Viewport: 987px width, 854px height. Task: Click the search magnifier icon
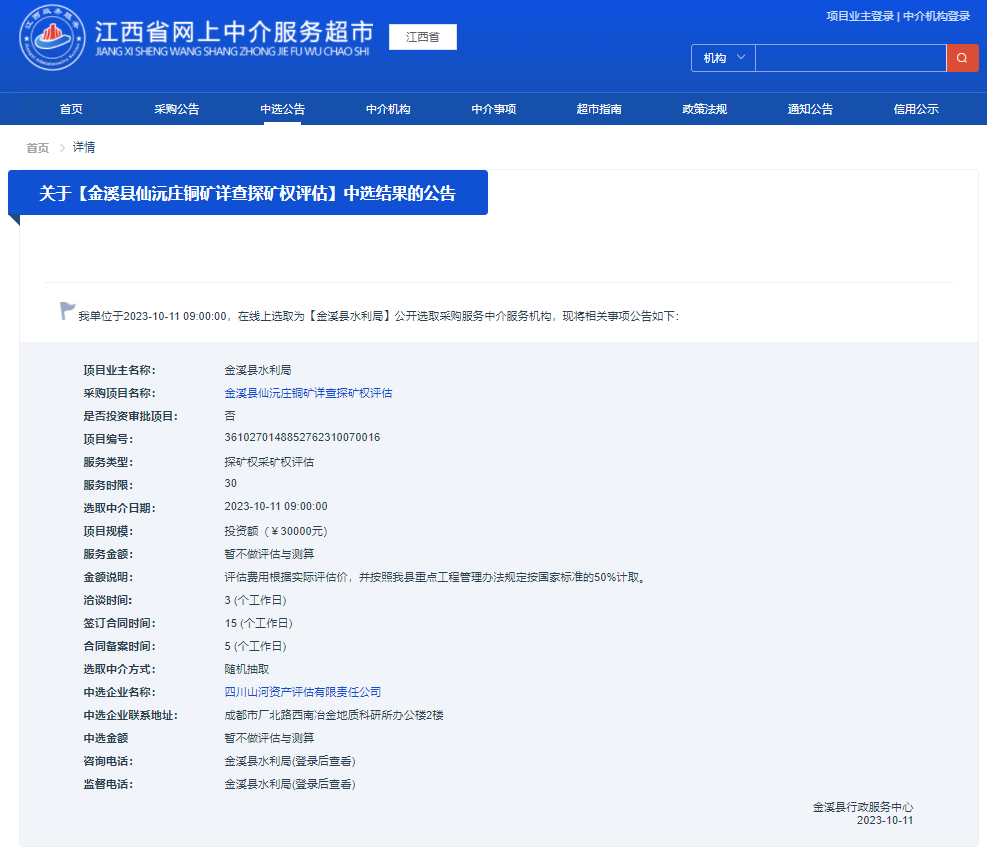962,58
